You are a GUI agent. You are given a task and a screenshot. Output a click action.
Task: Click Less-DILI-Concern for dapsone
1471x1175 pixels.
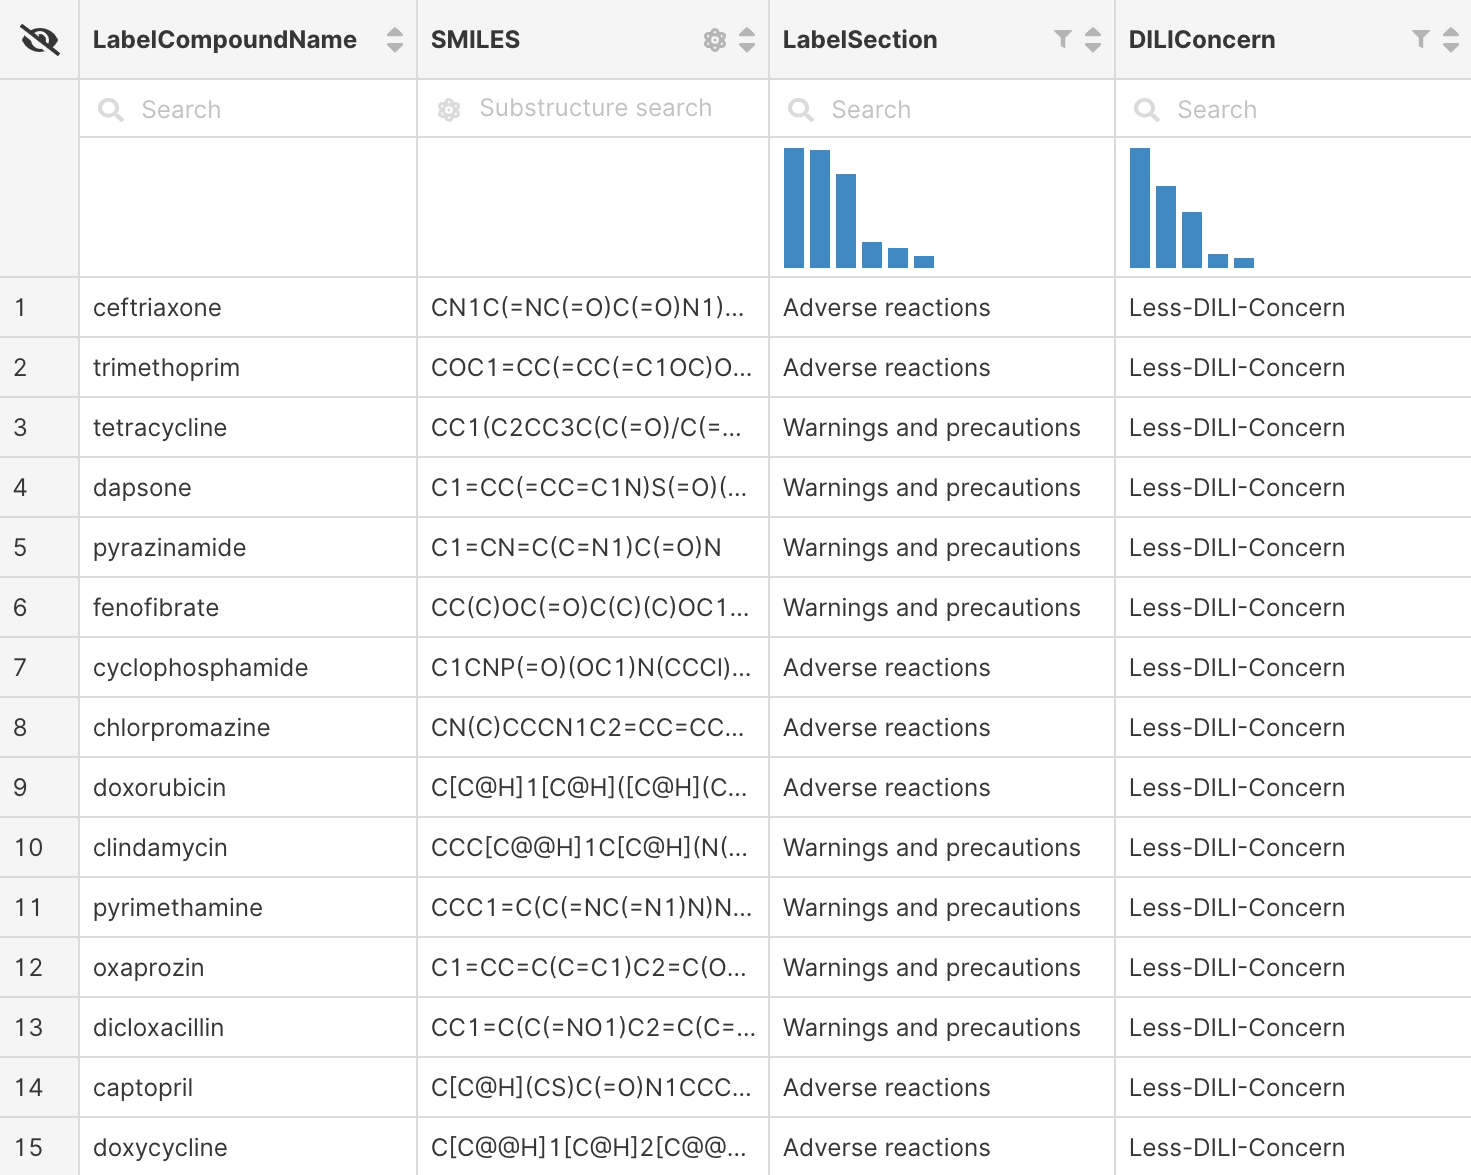click(1293, 487)
